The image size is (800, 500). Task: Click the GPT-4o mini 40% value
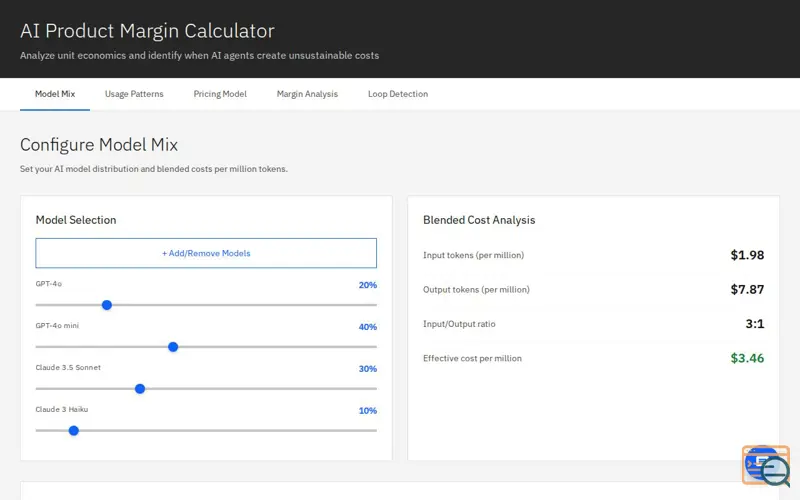tap(367, 327)
